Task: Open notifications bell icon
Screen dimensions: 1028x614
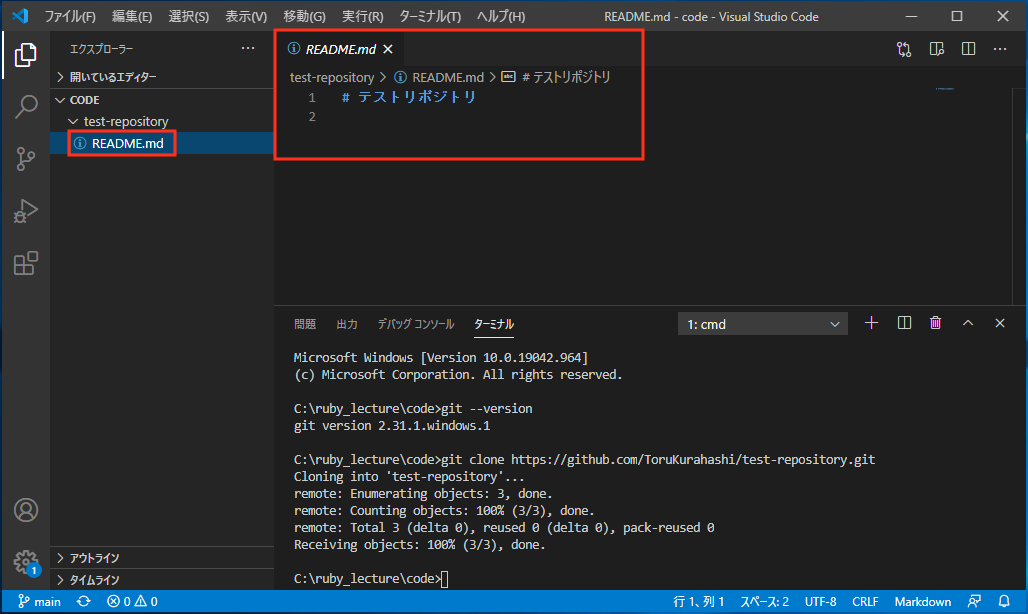Action: click(1004, 602)
